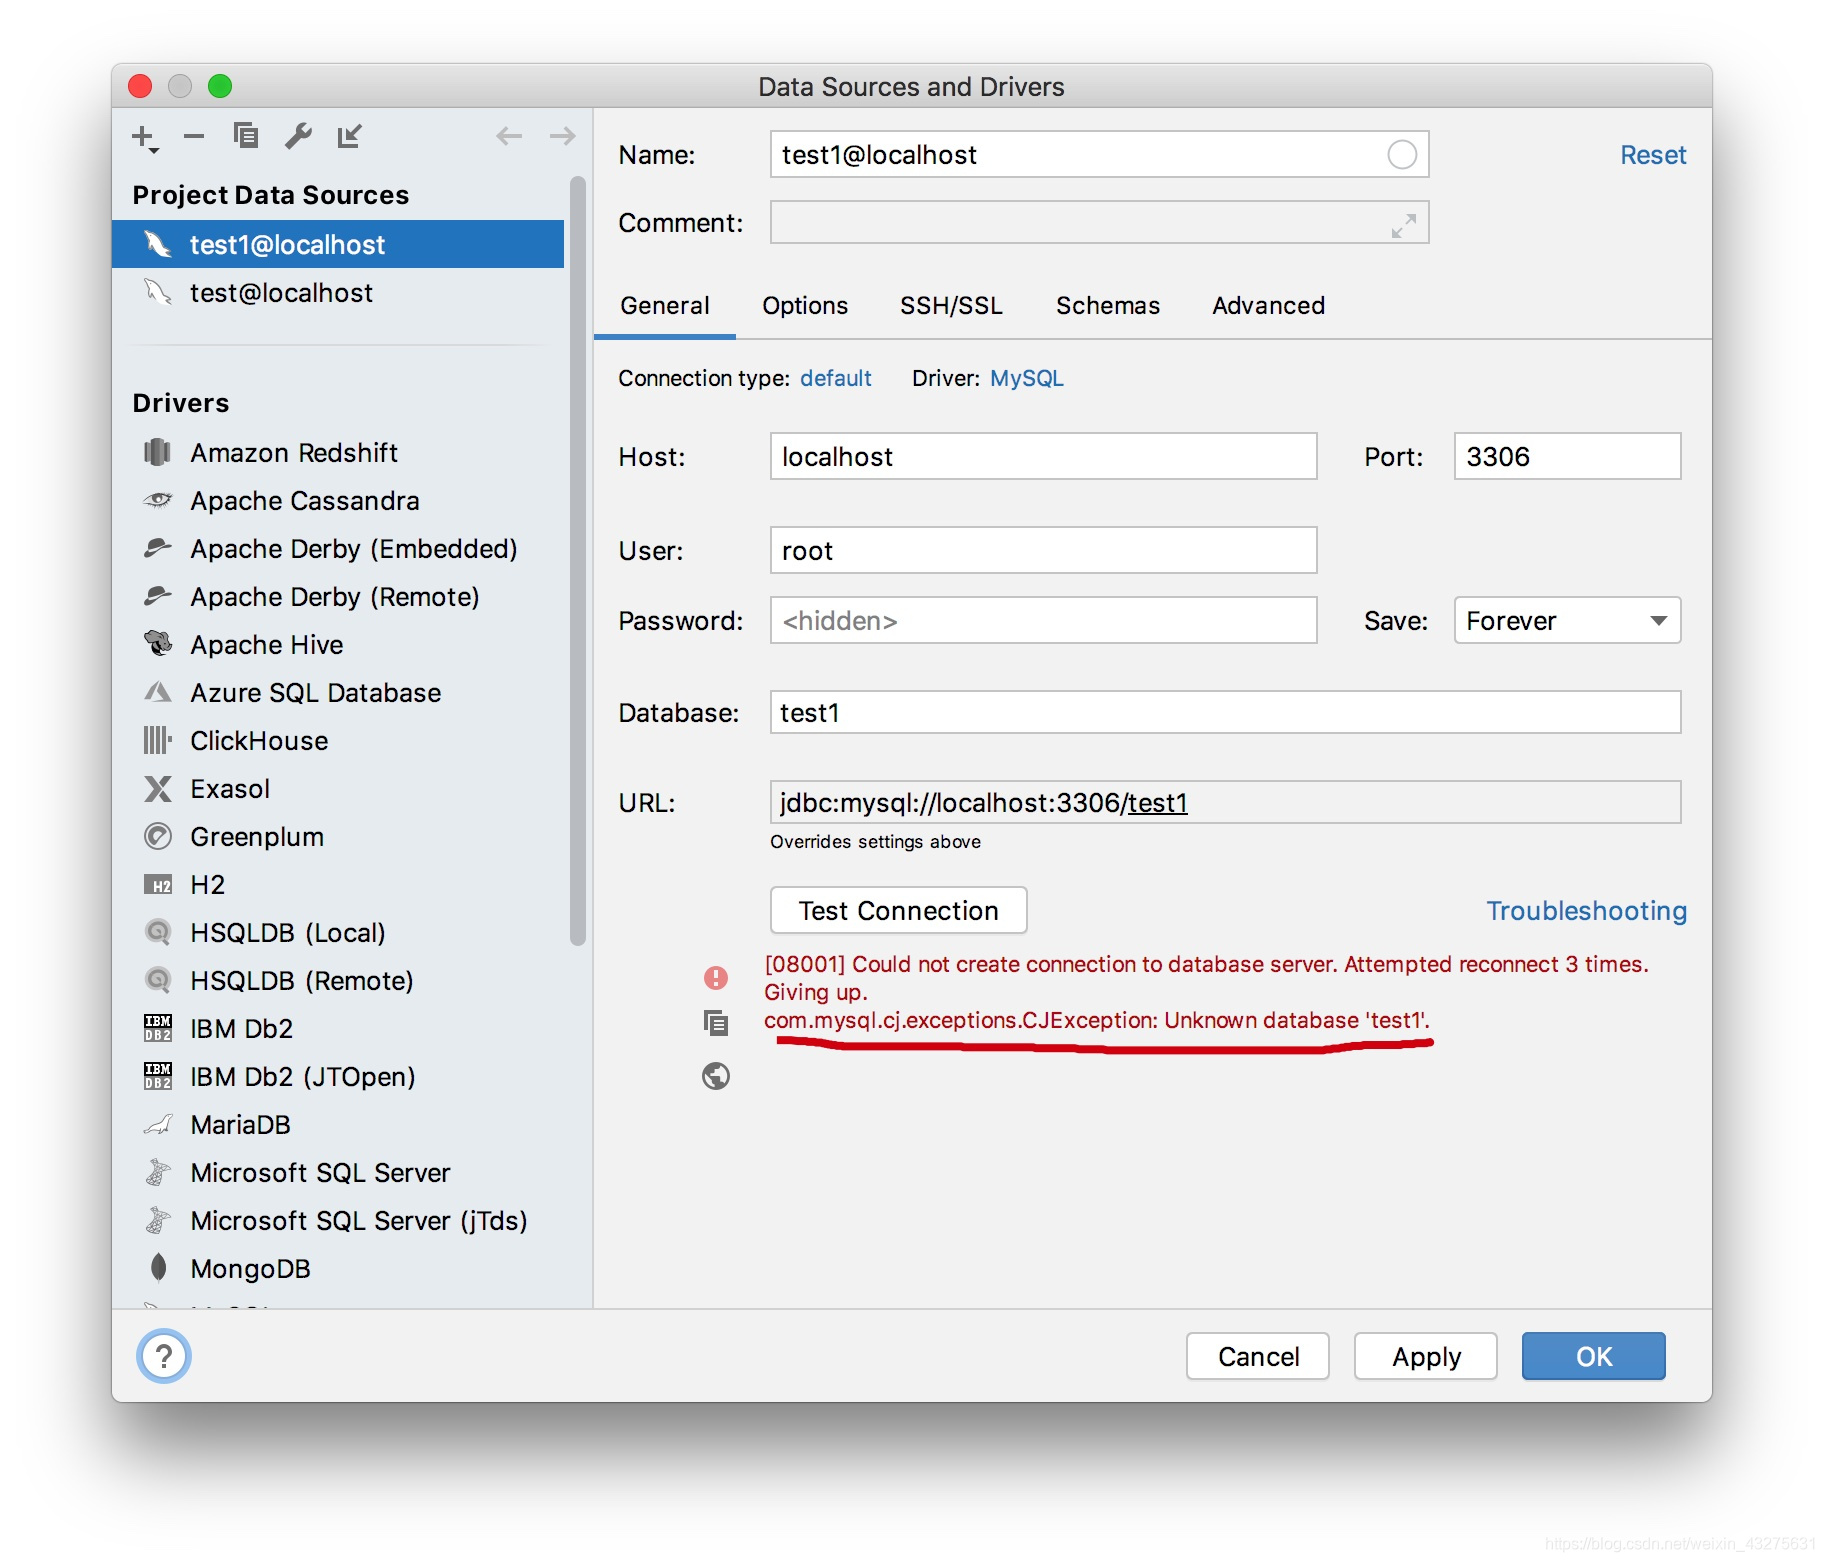Open web help via globe icon below error
This screenshot has height=1562, width=1824.
[x=715, y=1076]
